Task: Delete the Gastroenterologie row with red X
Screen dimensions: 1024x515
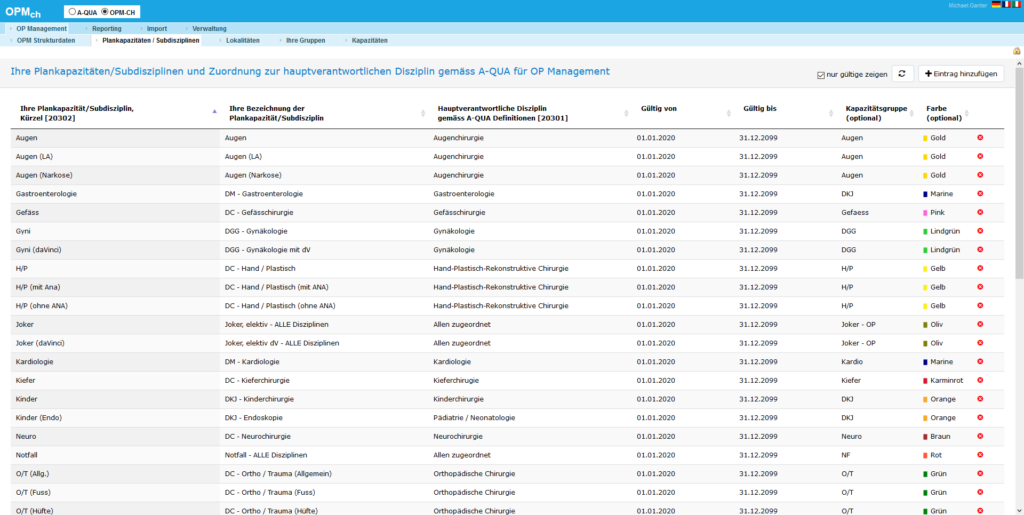Action: click(980, 193)
